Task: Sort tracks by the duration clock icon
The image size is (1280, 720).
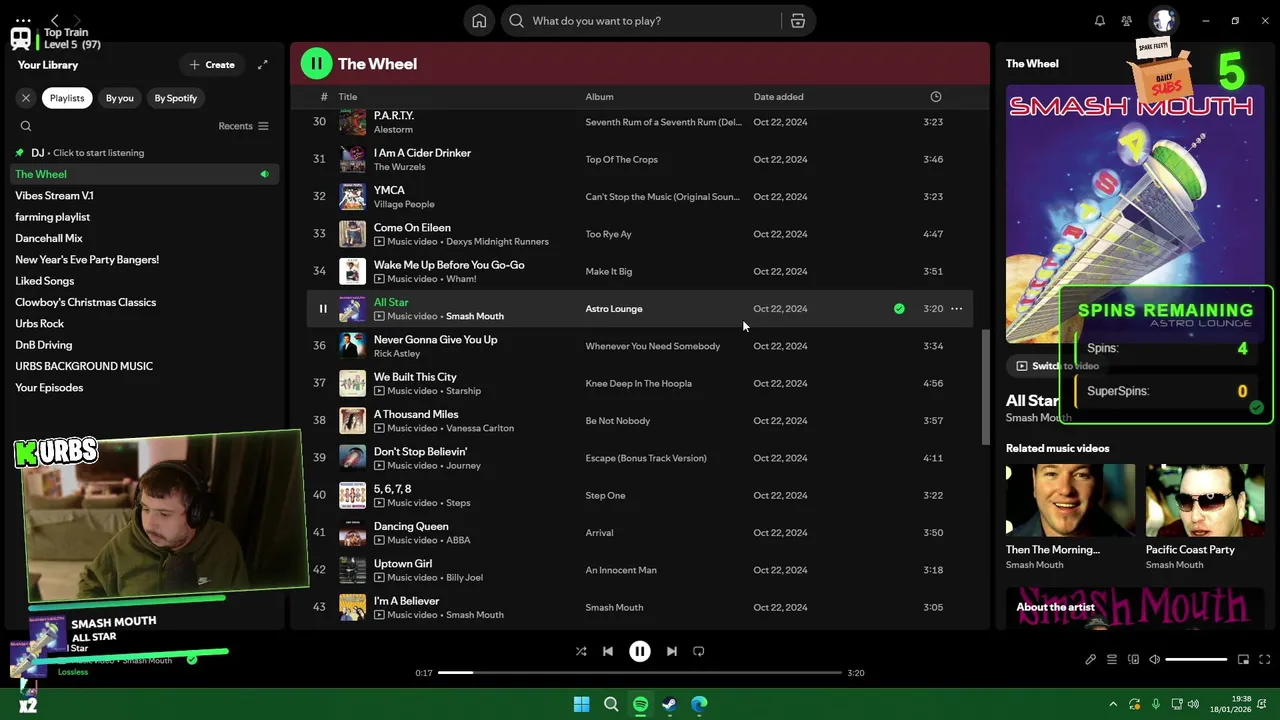Action: coord(936,97)
